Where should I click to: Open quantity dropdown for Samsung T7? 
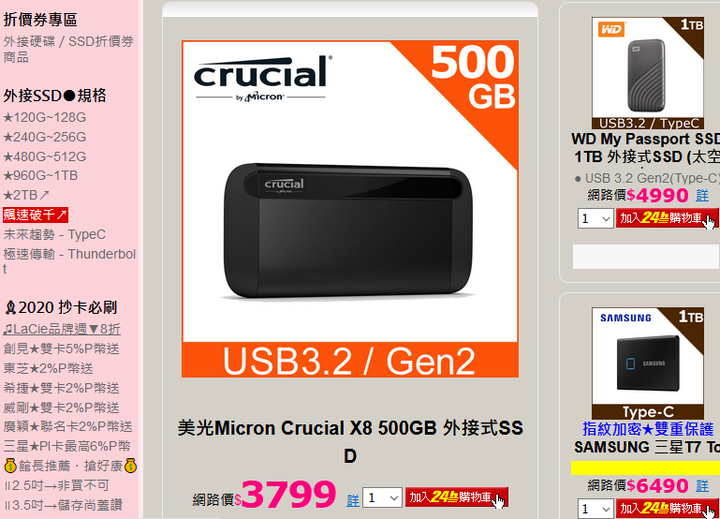[595, 508]
